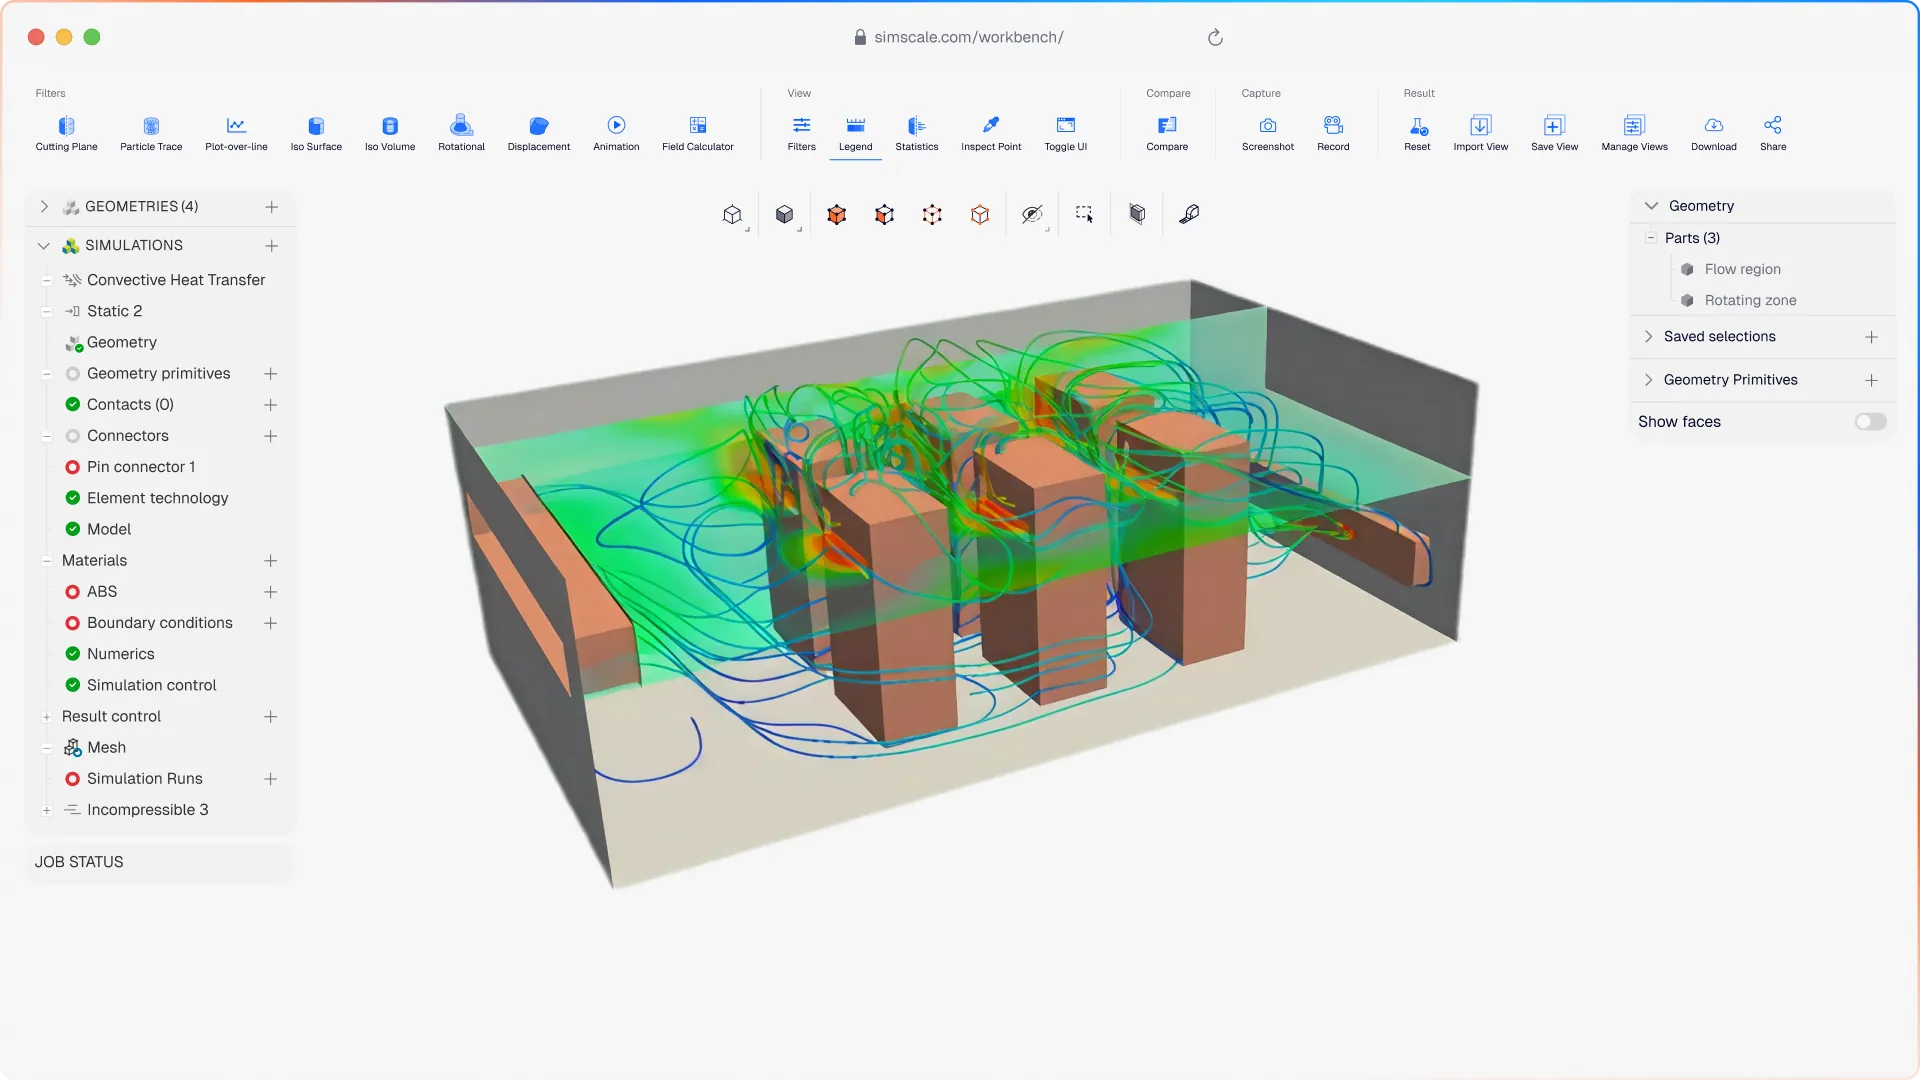
Task: Collapse the Convective Heat Transfer simulation
Action: (47, 281)
